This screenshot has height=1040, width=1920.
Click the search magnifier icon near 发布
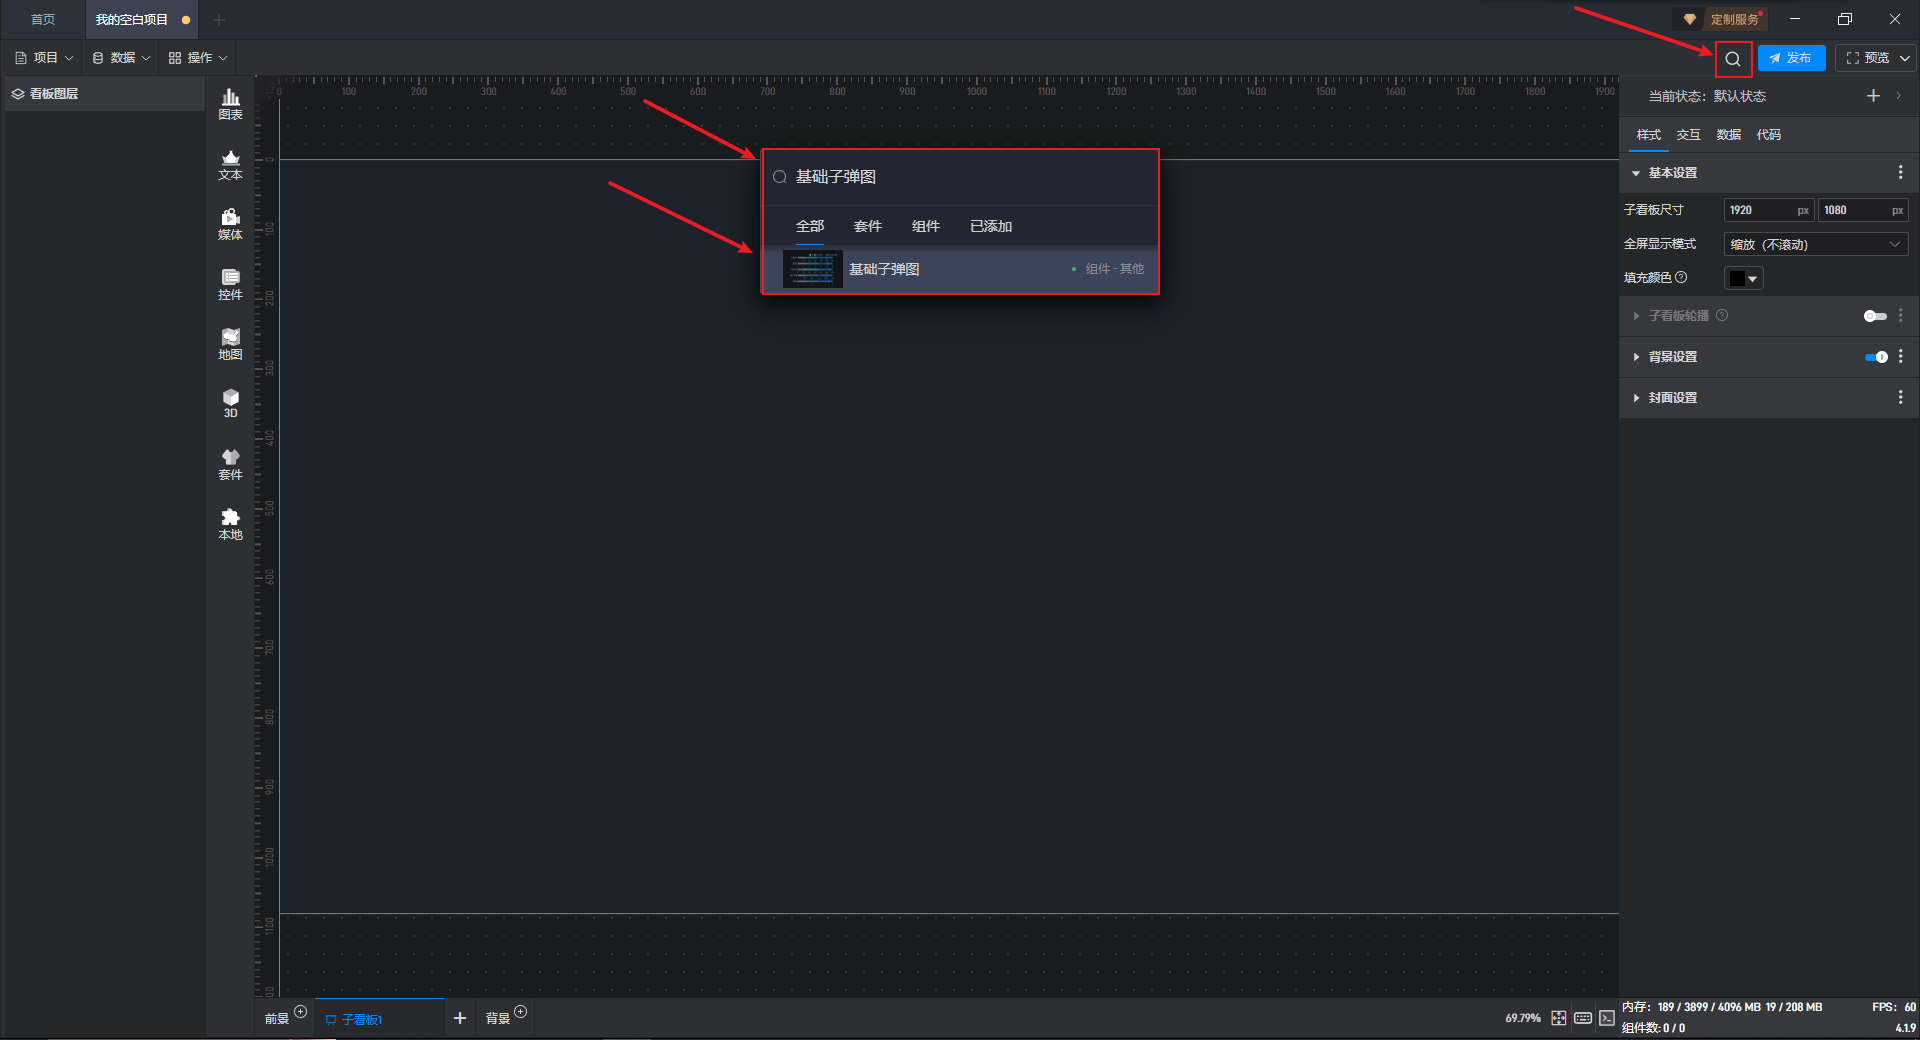[1733, 59]
